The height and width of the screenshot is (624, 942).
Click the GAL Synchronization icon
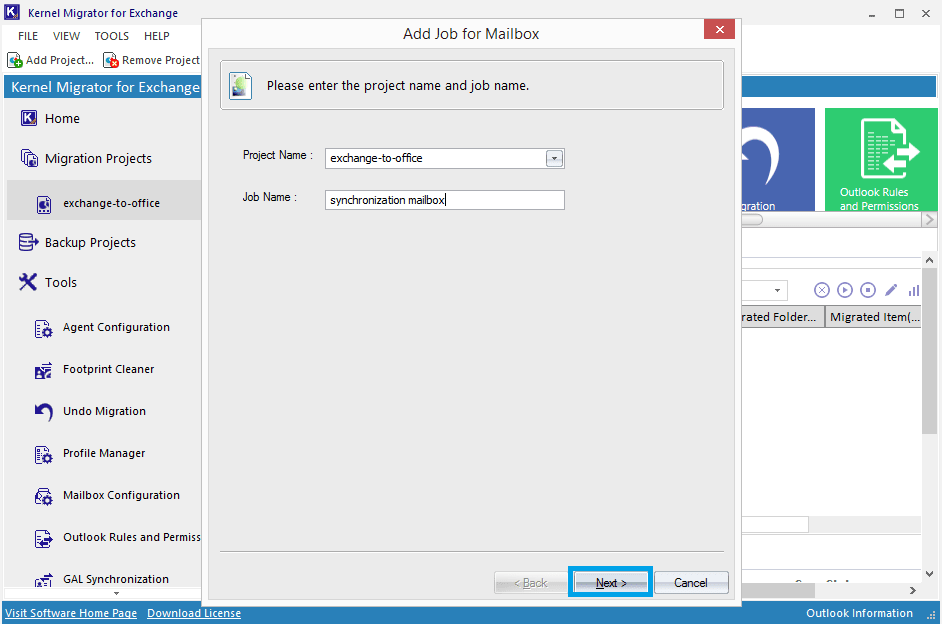coord(43,580)
